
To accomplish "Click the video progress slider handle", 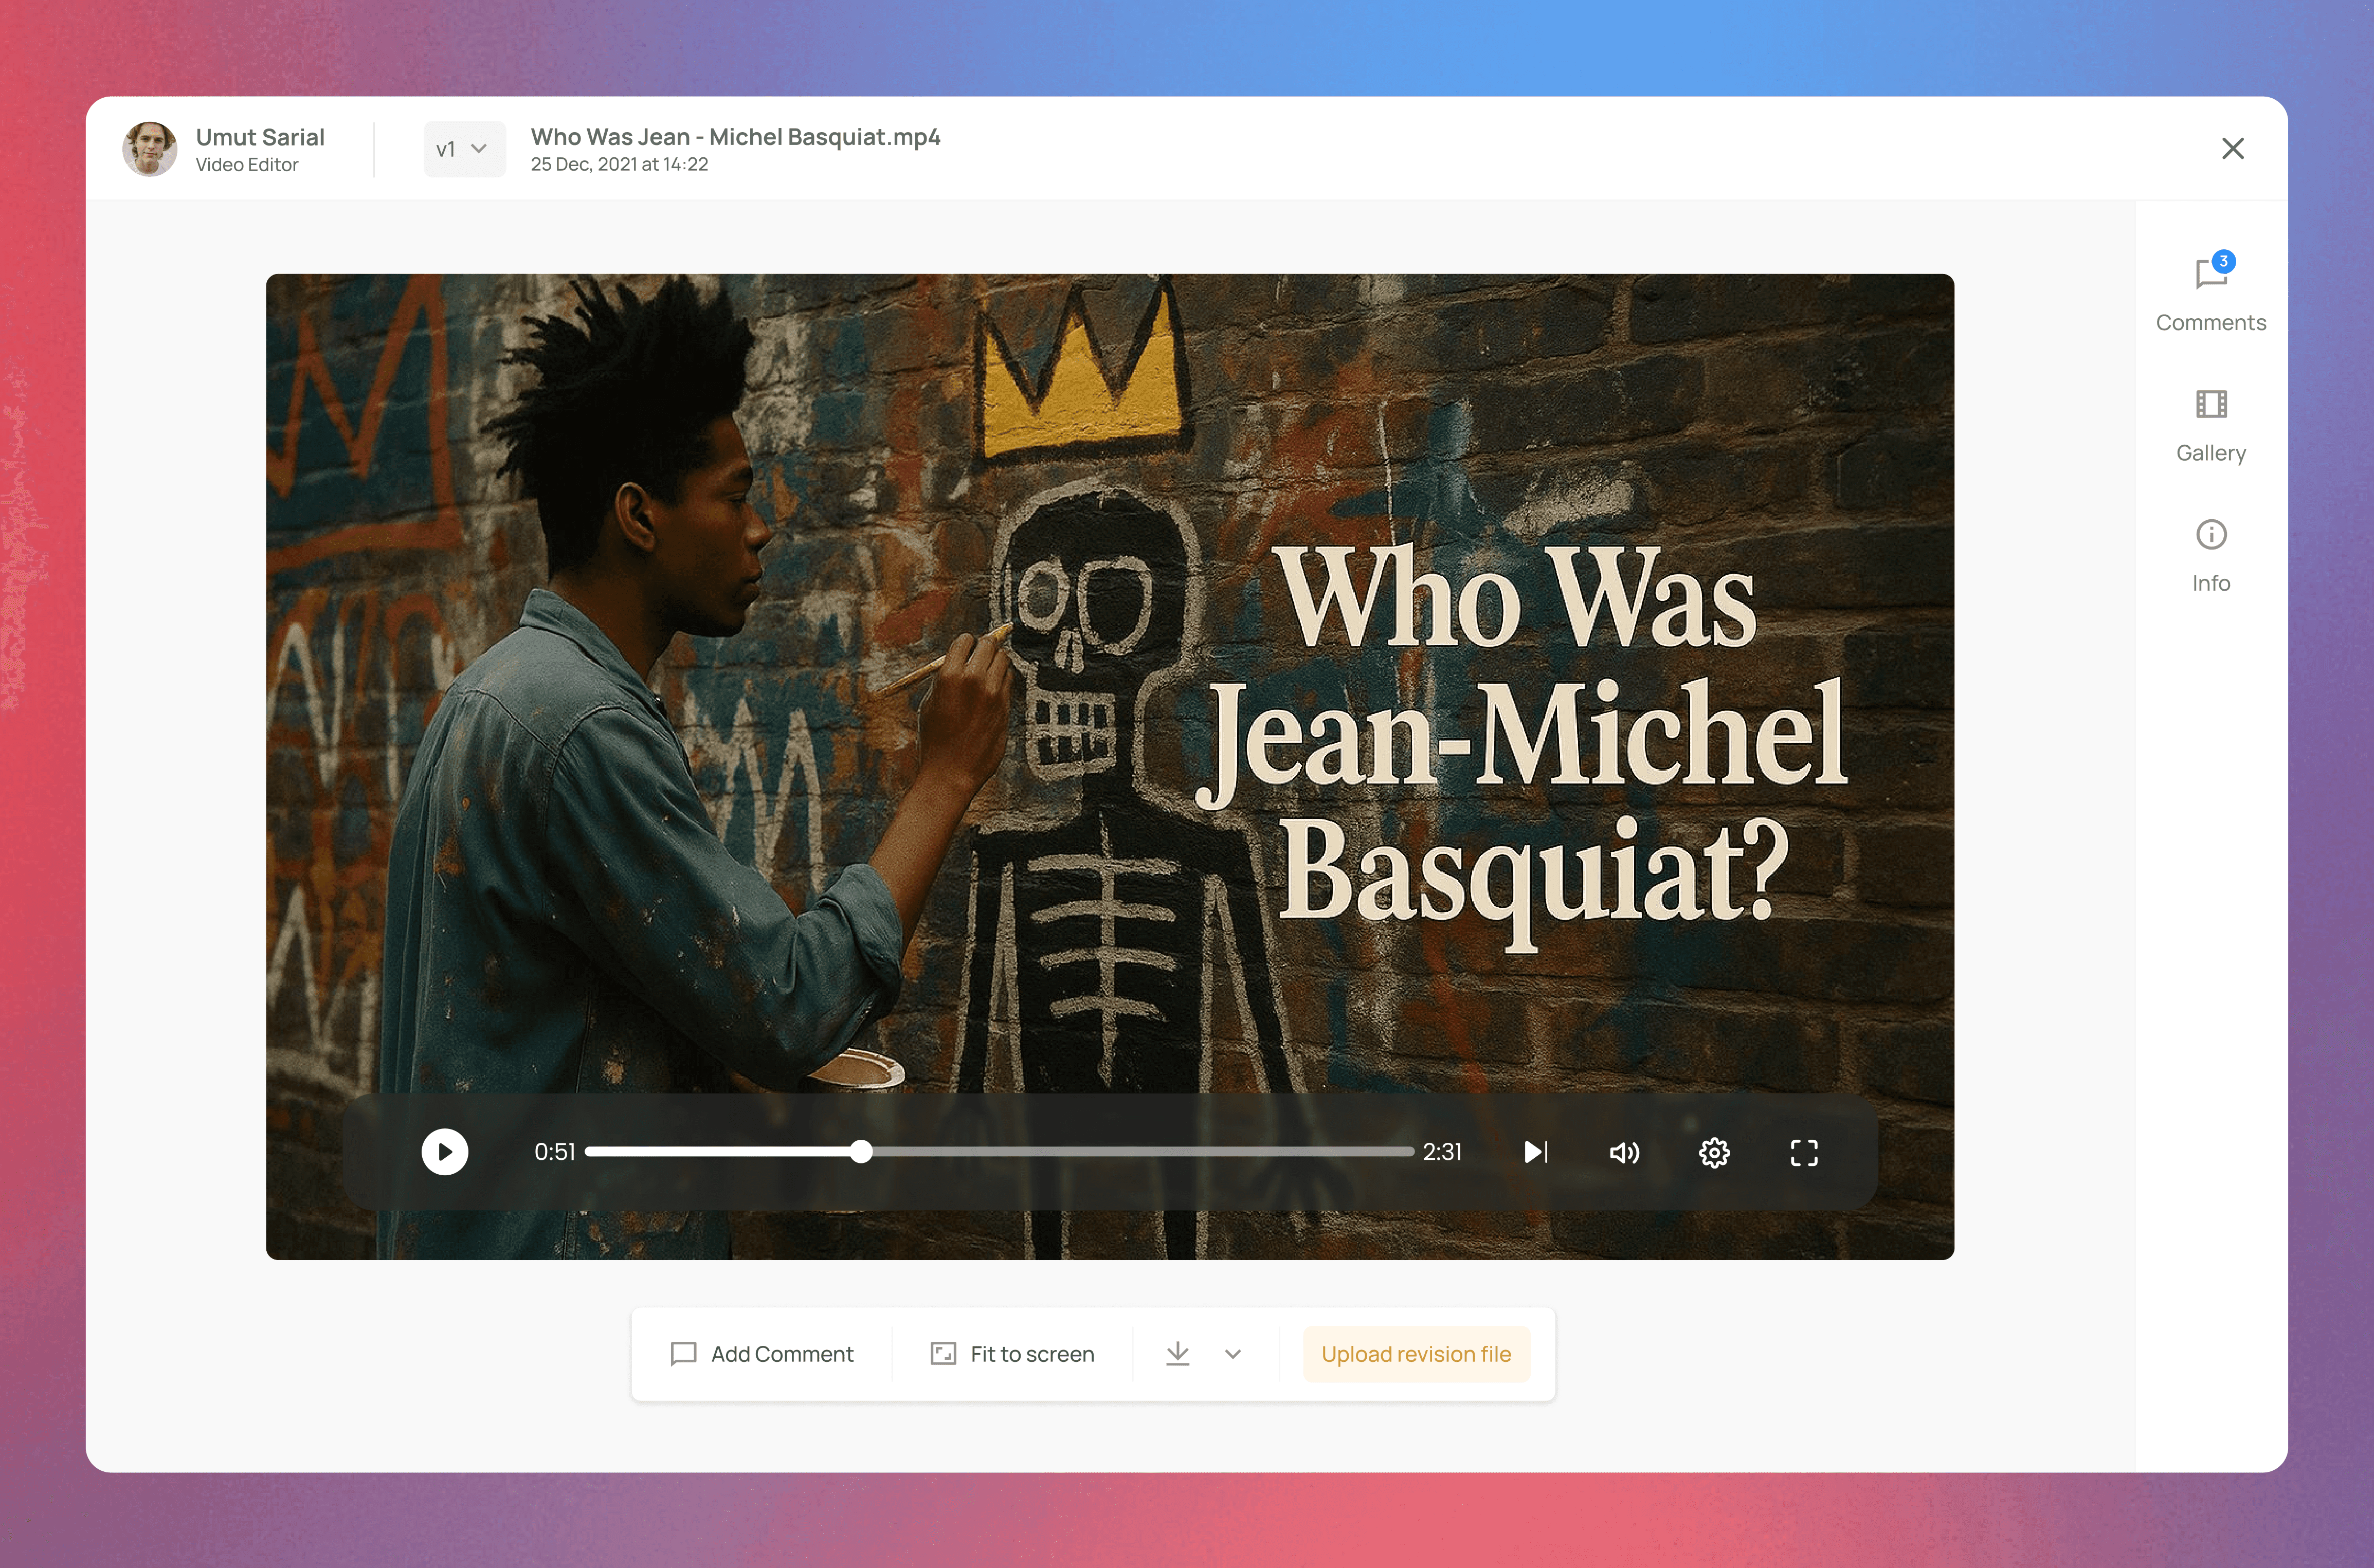I will pos(861,1152).
